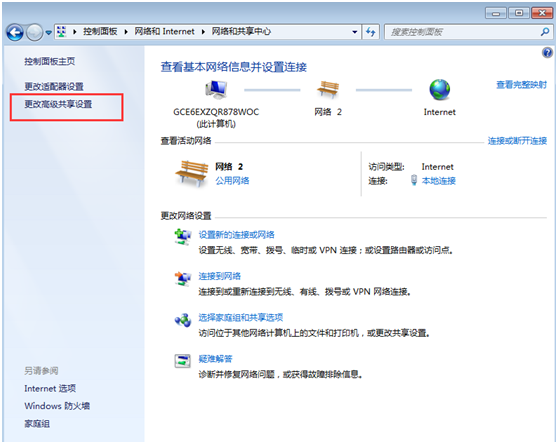Open the 疑难解答 link

(215, 359)
